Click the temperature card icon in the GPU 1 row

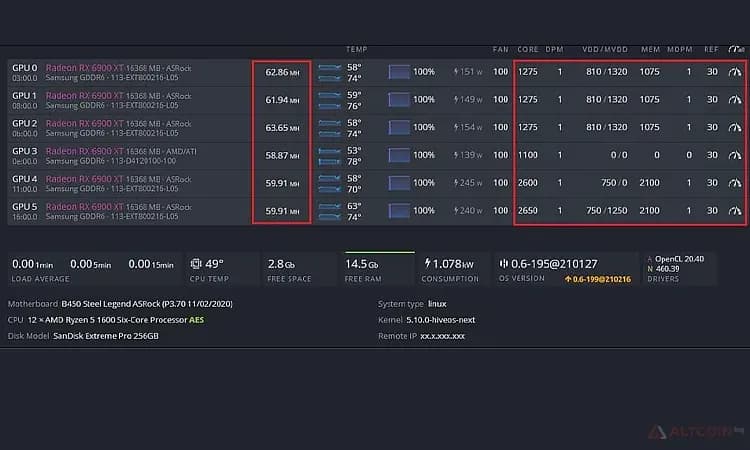[330, 100]
